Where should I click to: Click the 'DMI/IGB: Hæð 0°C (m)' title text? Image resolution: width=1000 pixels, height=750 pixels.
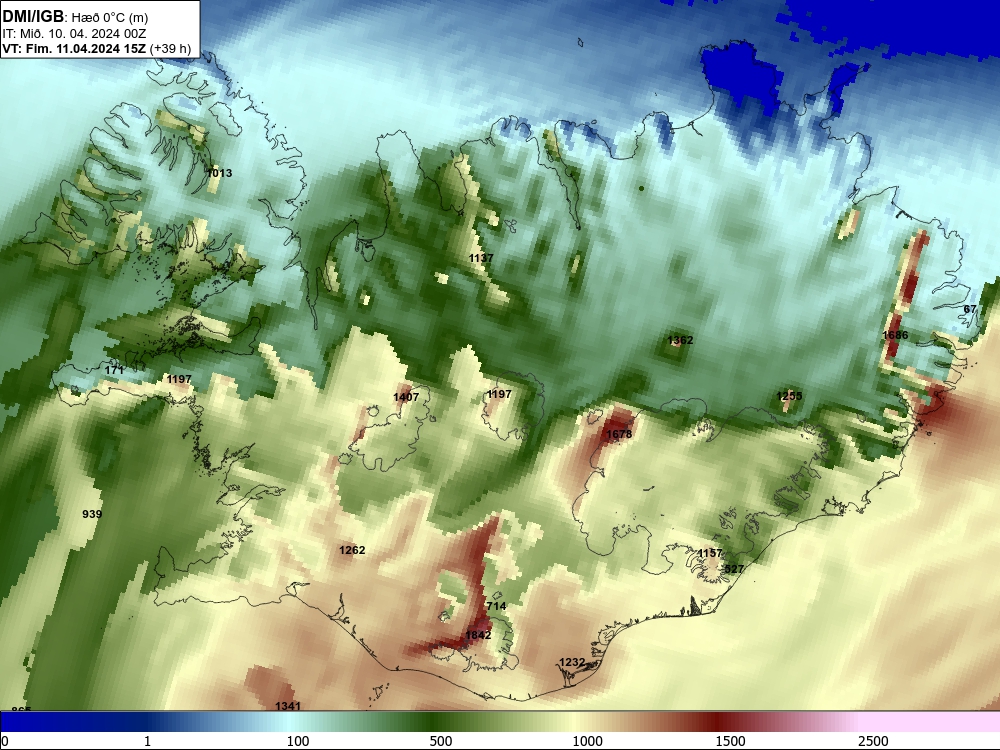click(x=75, y=17)
